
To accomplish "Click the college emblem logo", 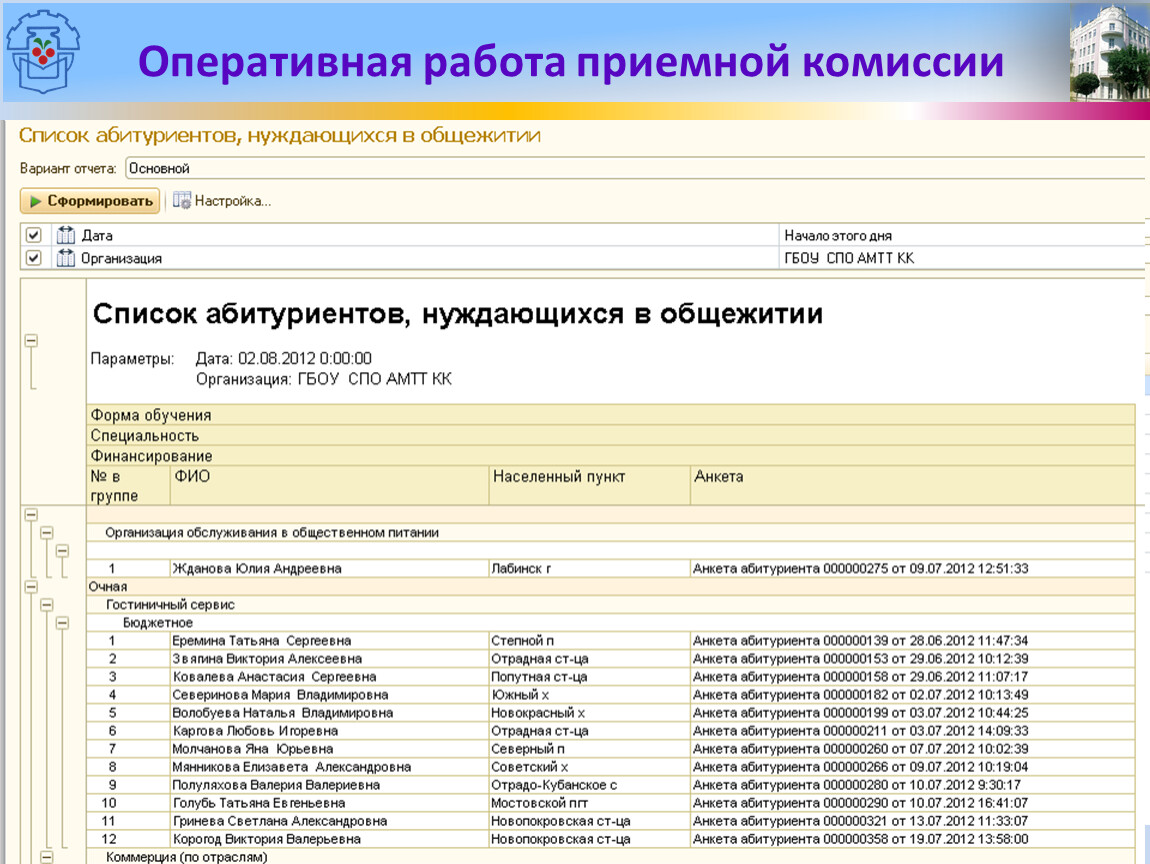I will [42, 50].
